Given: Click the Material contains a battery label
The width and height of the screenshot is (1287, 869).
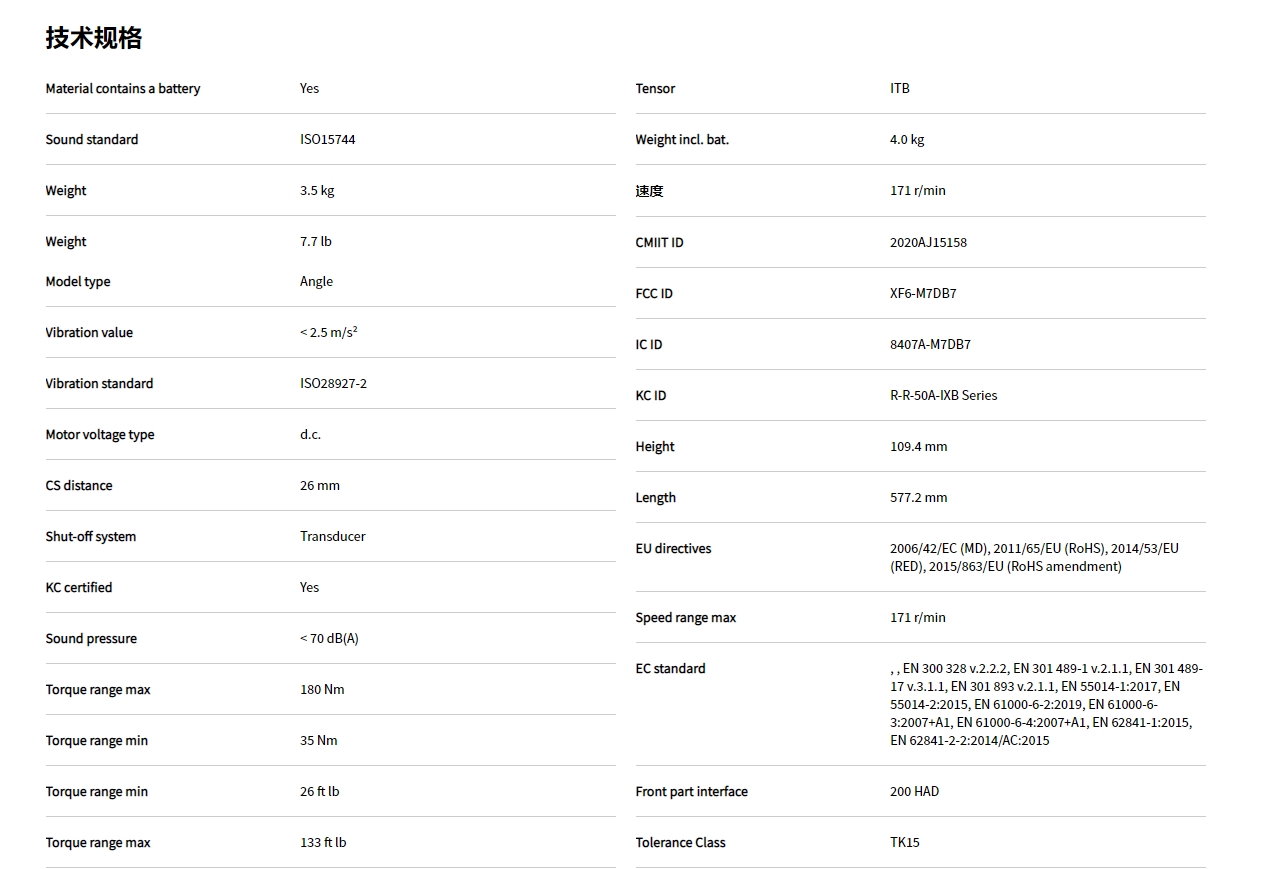Looking at the screenshot, I should [x=122, y=89].
